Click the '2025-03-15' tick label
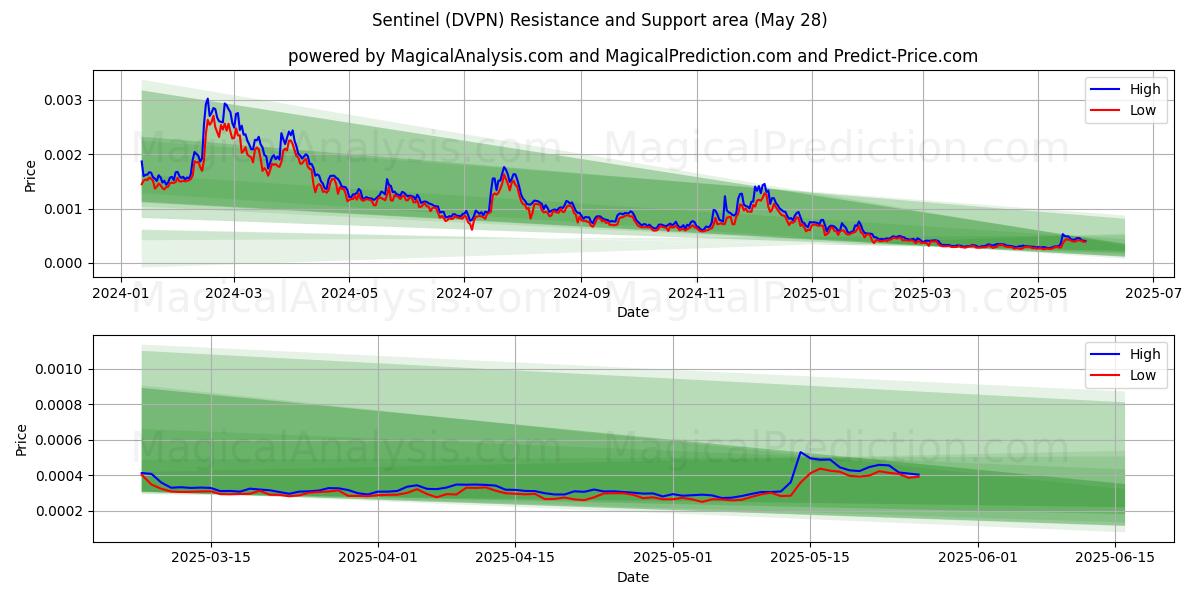 (x=211, y=558)
